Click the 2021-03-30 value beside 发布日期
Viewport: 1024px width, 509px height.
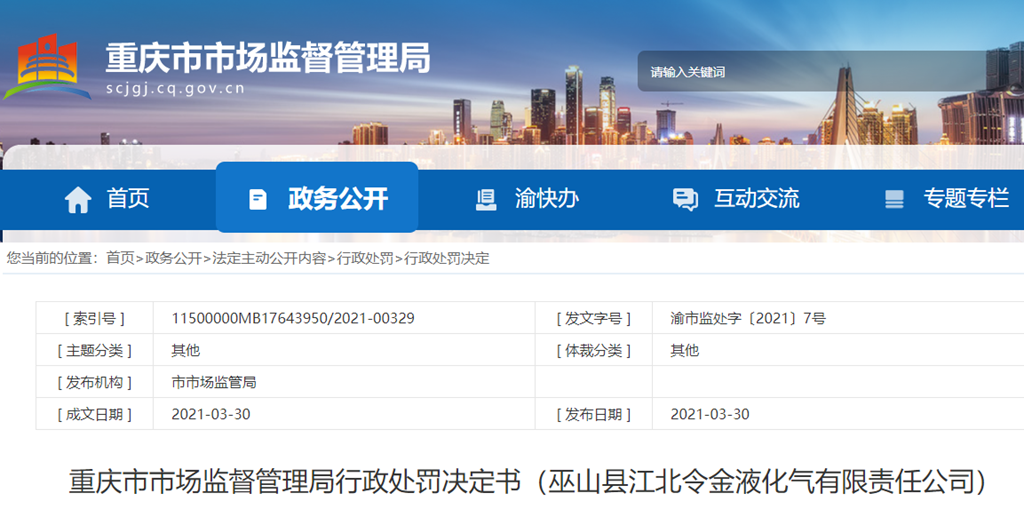tap(710, 414)
